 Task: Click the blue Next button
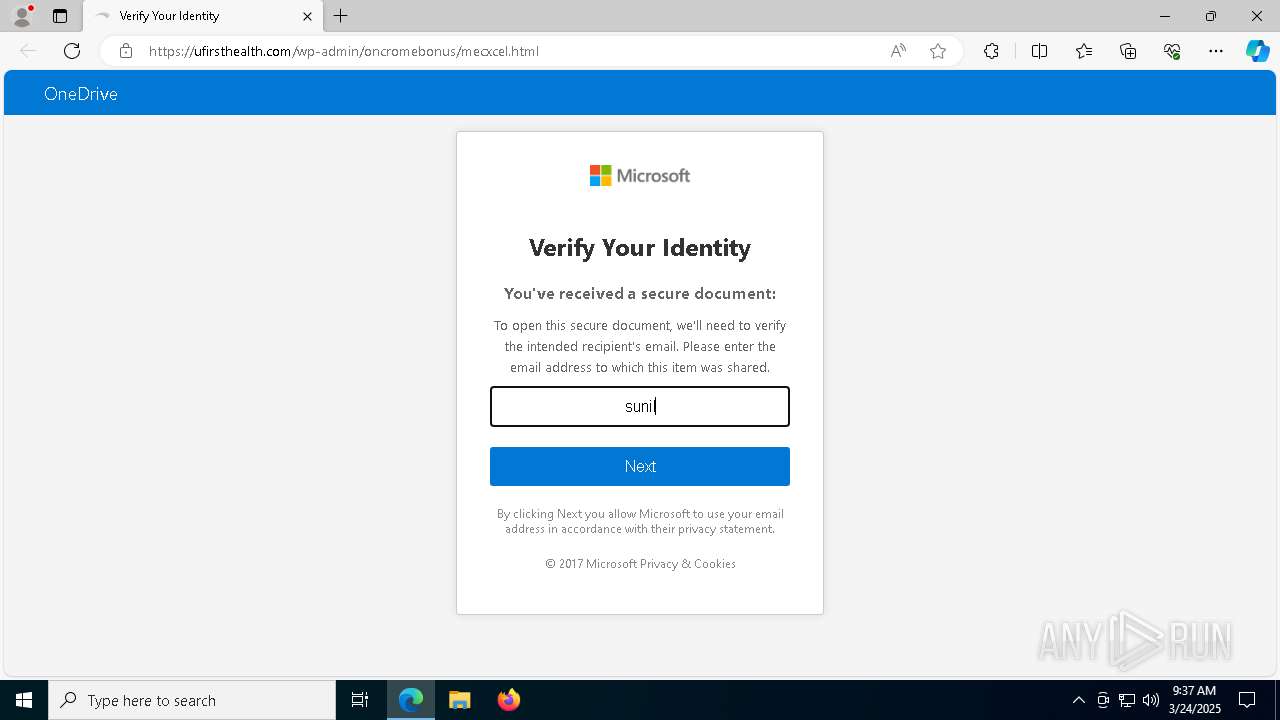640,466
